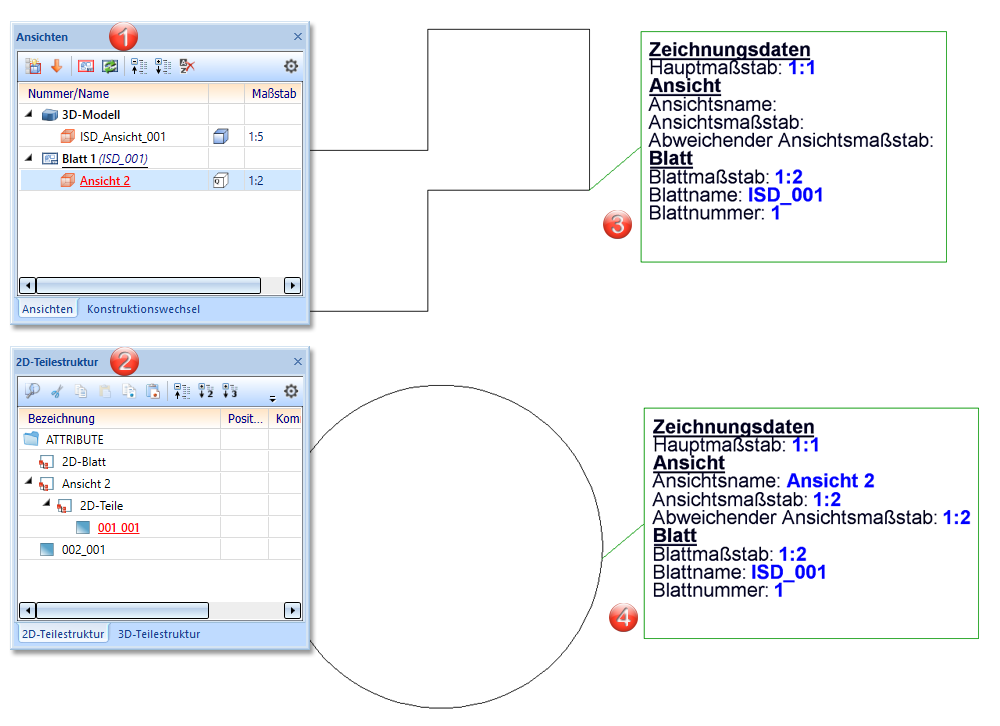Collapse the 2D-Teile tree node

[x=47, y=503]
